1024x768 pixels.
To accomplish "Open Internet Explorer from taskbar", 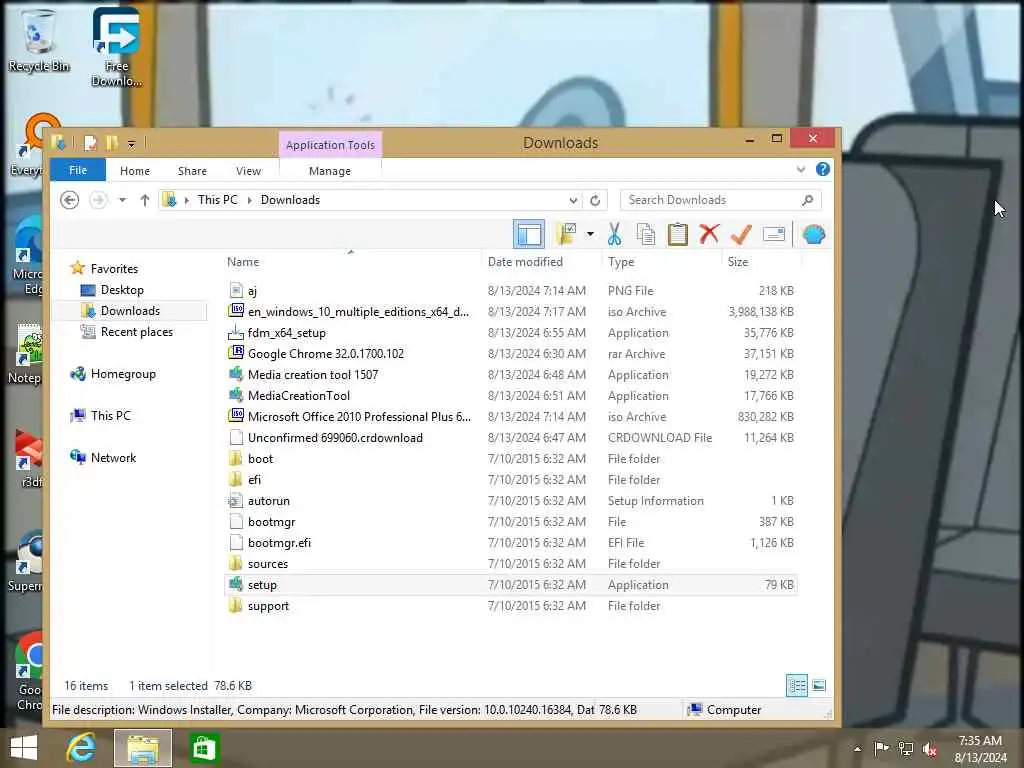I will click(x=81, y=748).
